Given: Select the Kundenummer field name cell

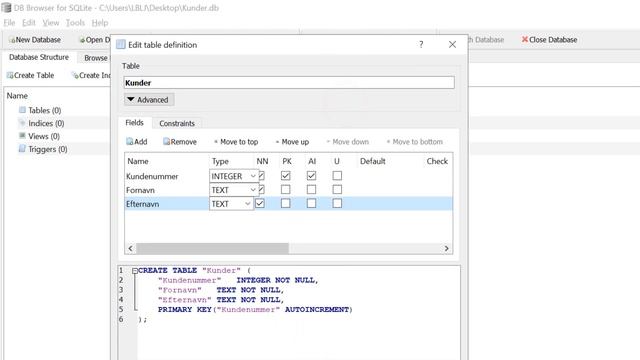Looking at the screenshot, I should pos(167,176).
